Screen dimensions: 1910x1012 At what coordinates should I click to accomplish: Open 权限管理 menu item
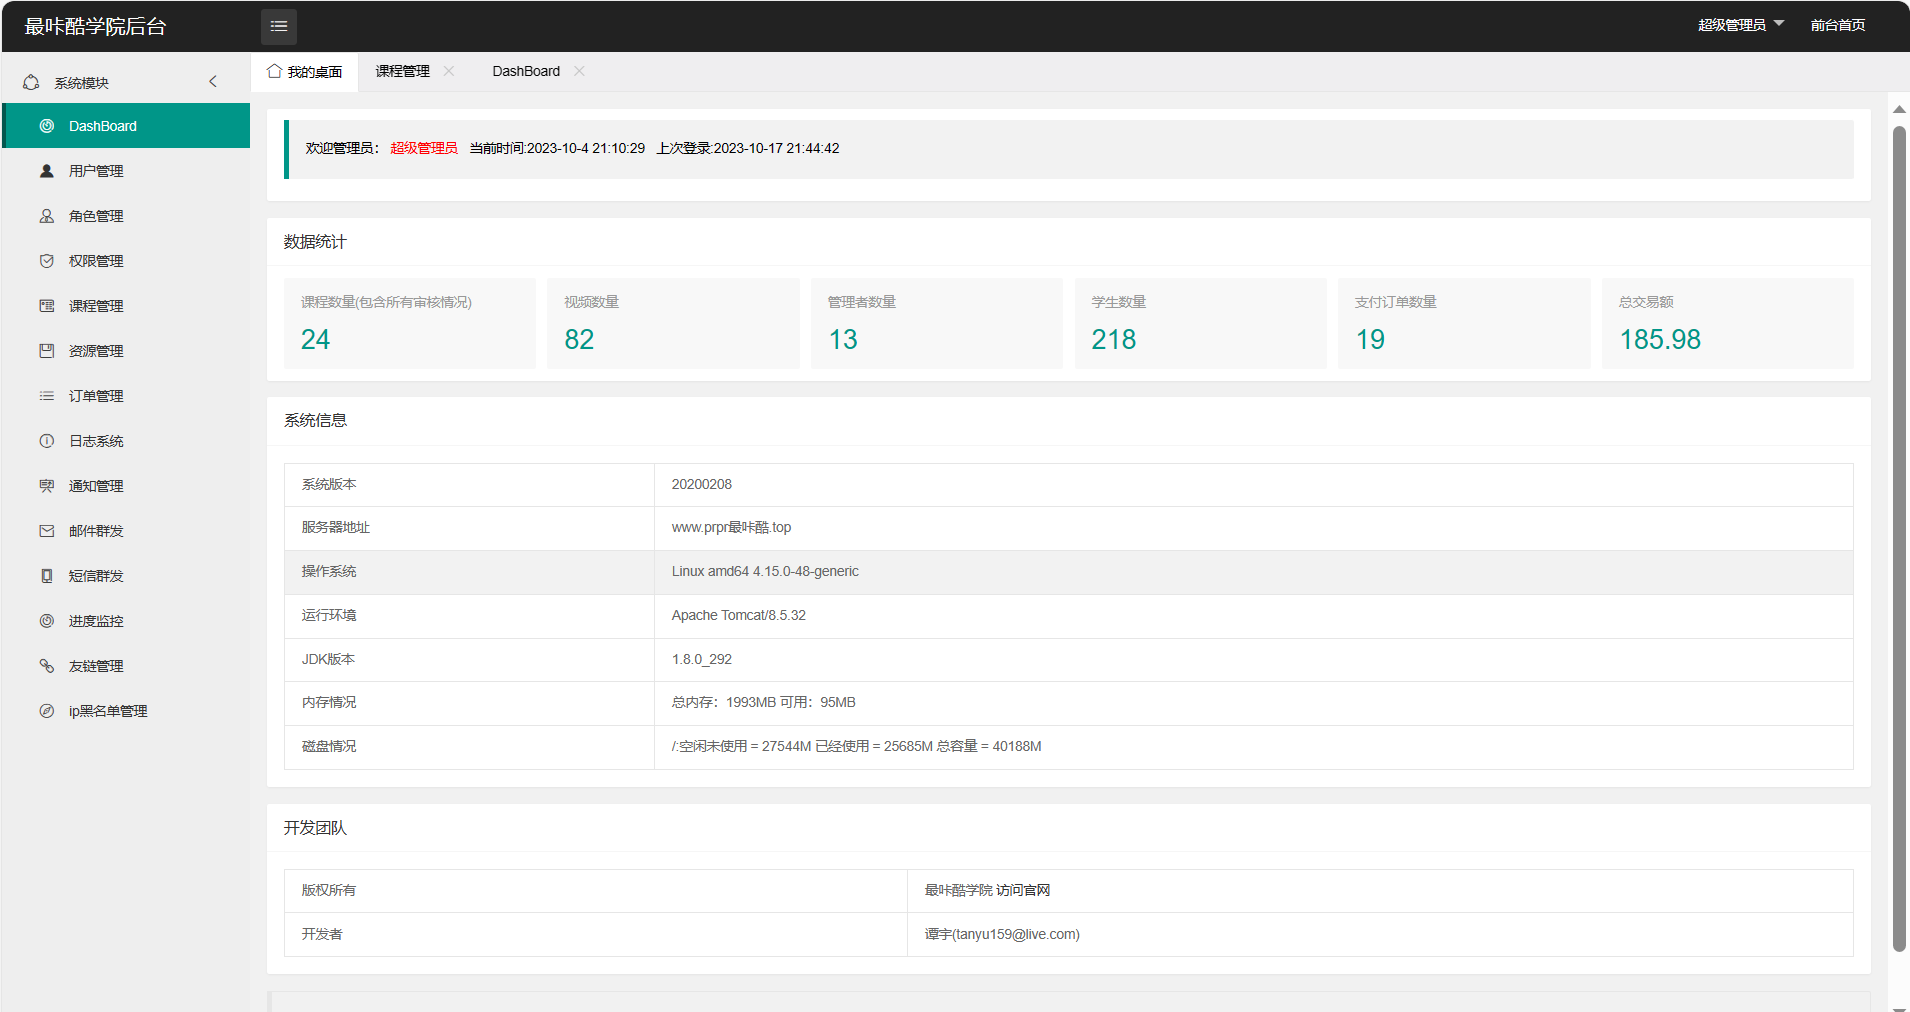126,261
